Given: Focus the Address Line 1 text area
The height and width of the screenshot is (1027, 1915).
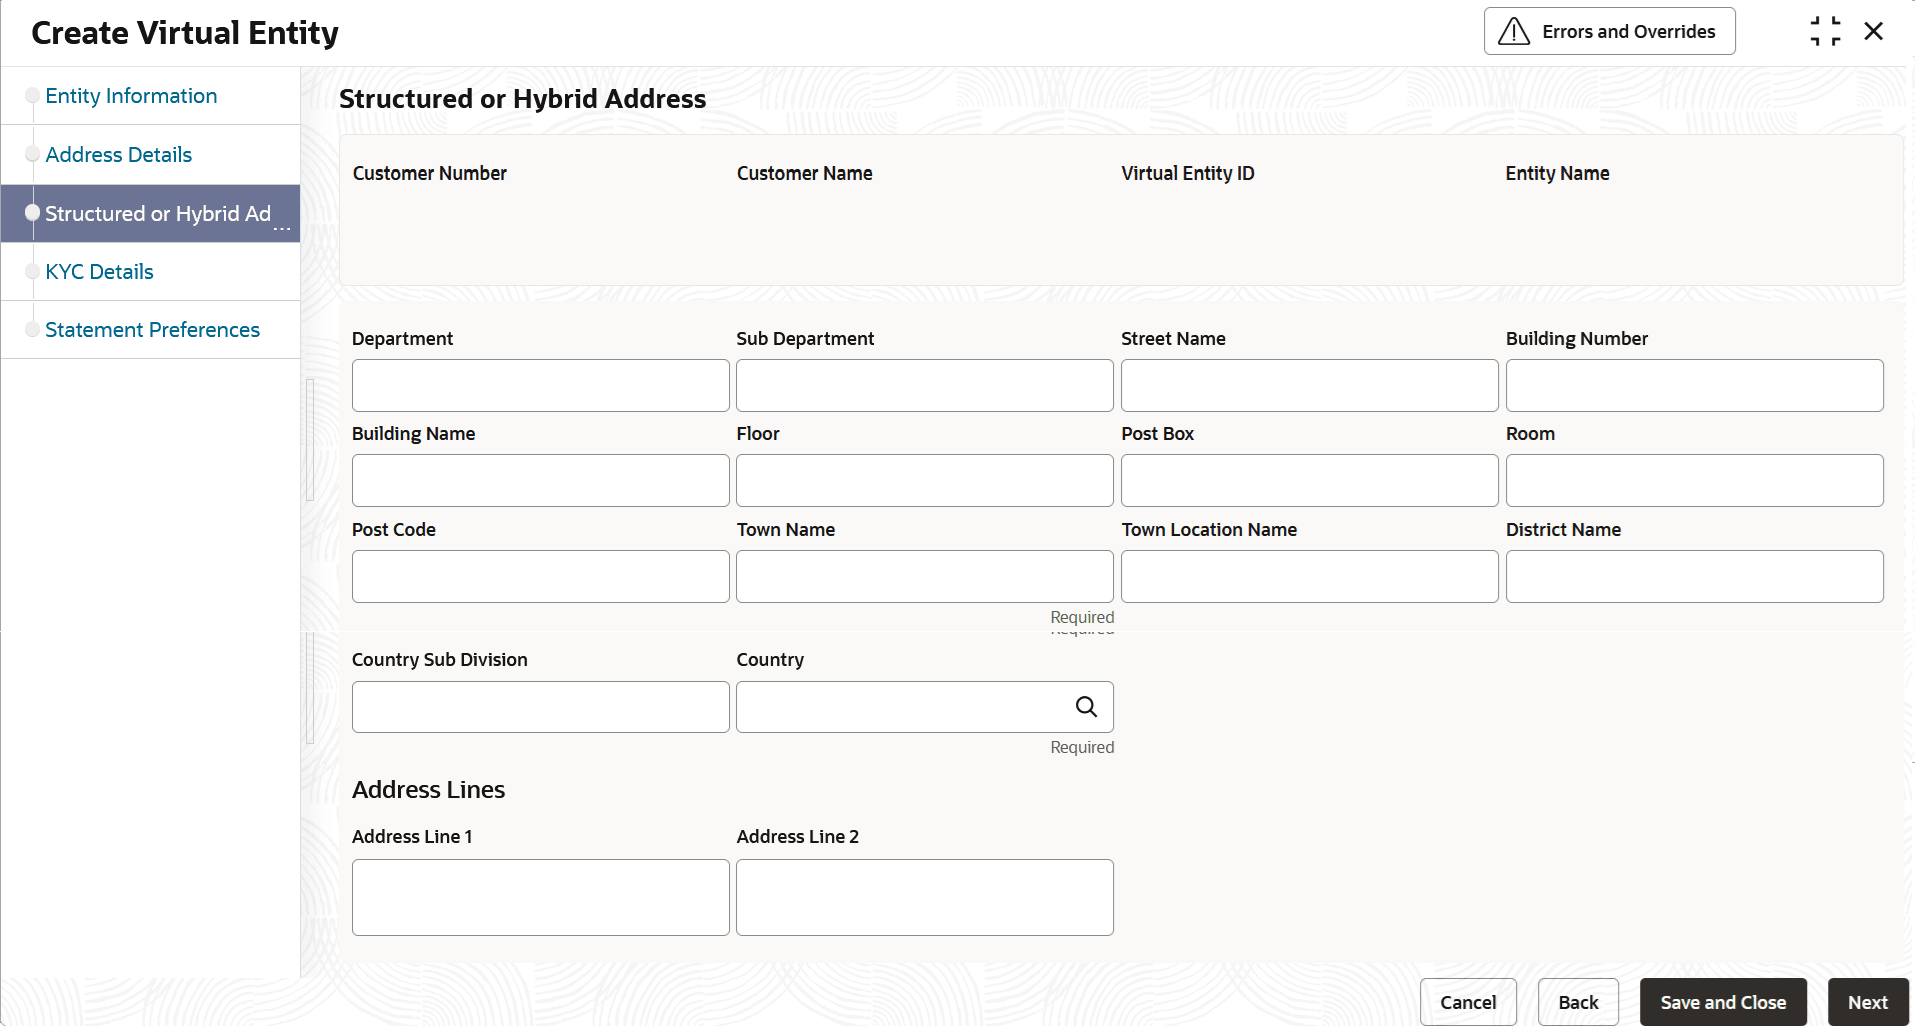Looking at the screenshot, I should tap(540, 897).
